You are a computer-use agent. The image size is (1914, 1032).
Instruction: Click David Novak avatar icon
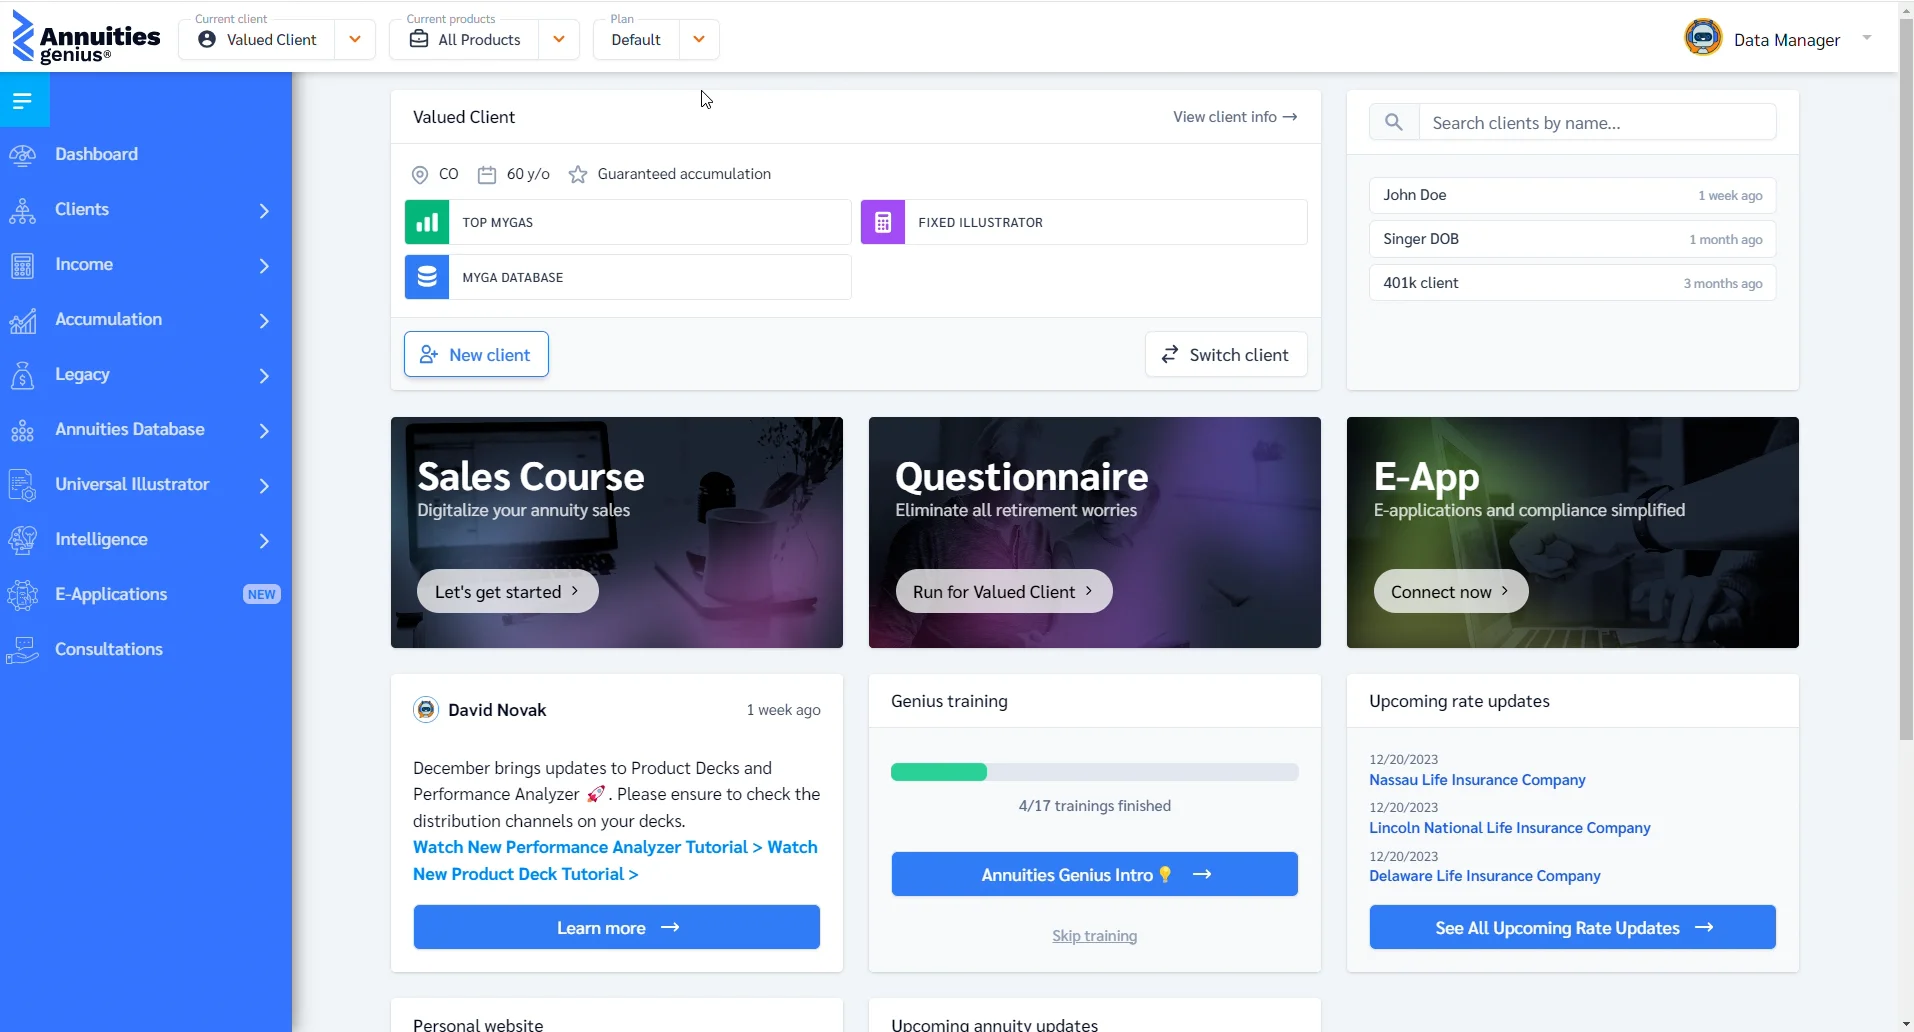[x=426, y=710]
